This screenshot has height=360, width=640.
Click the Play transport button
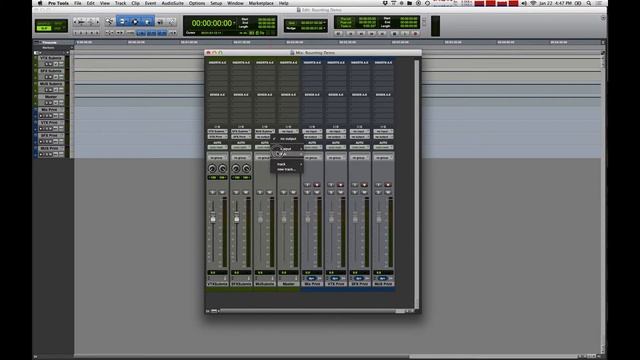point(405,33)
